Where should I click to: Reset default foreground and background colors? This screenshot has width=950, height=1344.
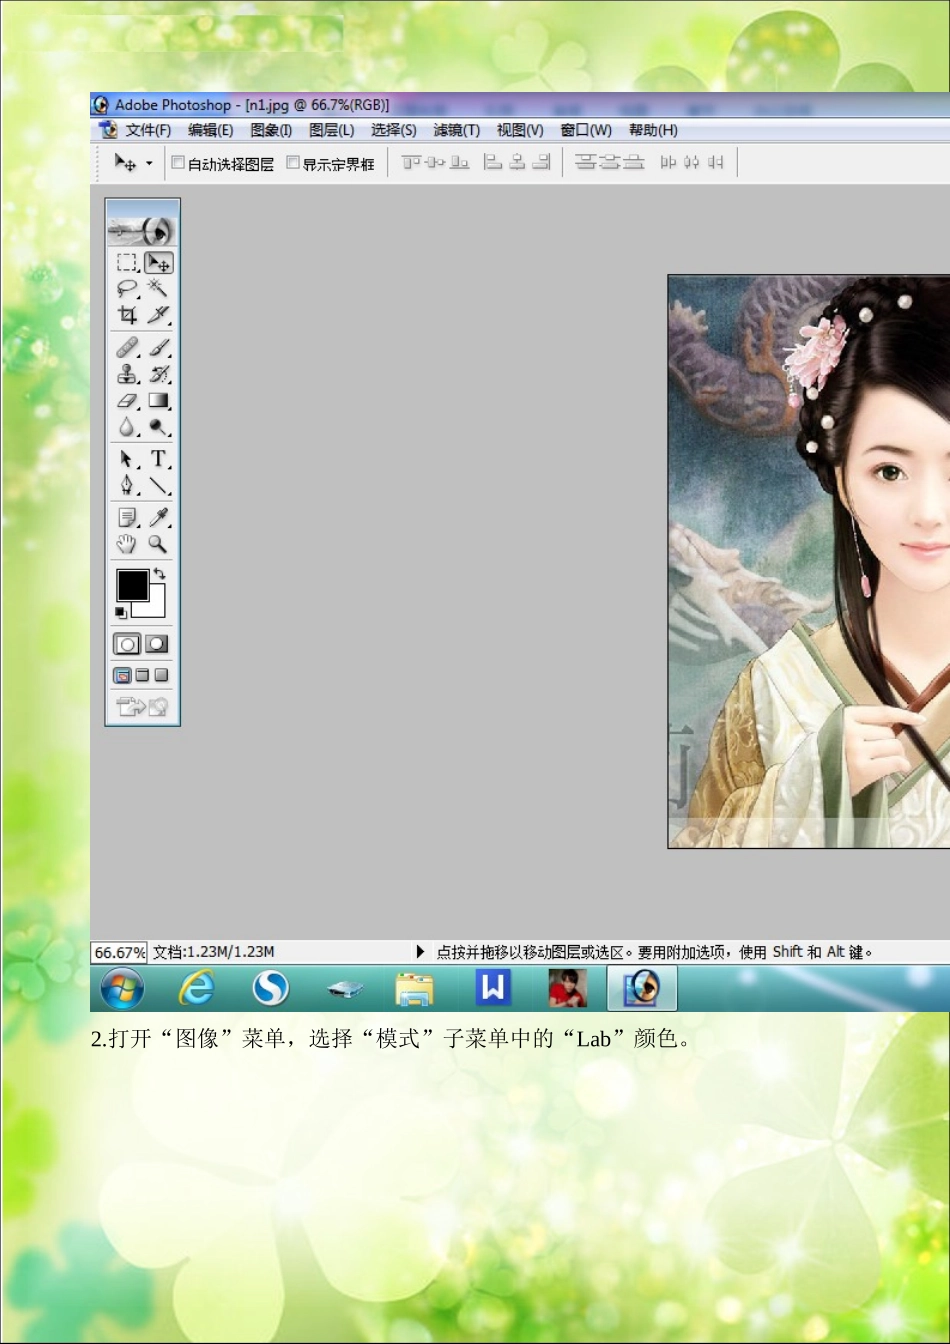121,612
